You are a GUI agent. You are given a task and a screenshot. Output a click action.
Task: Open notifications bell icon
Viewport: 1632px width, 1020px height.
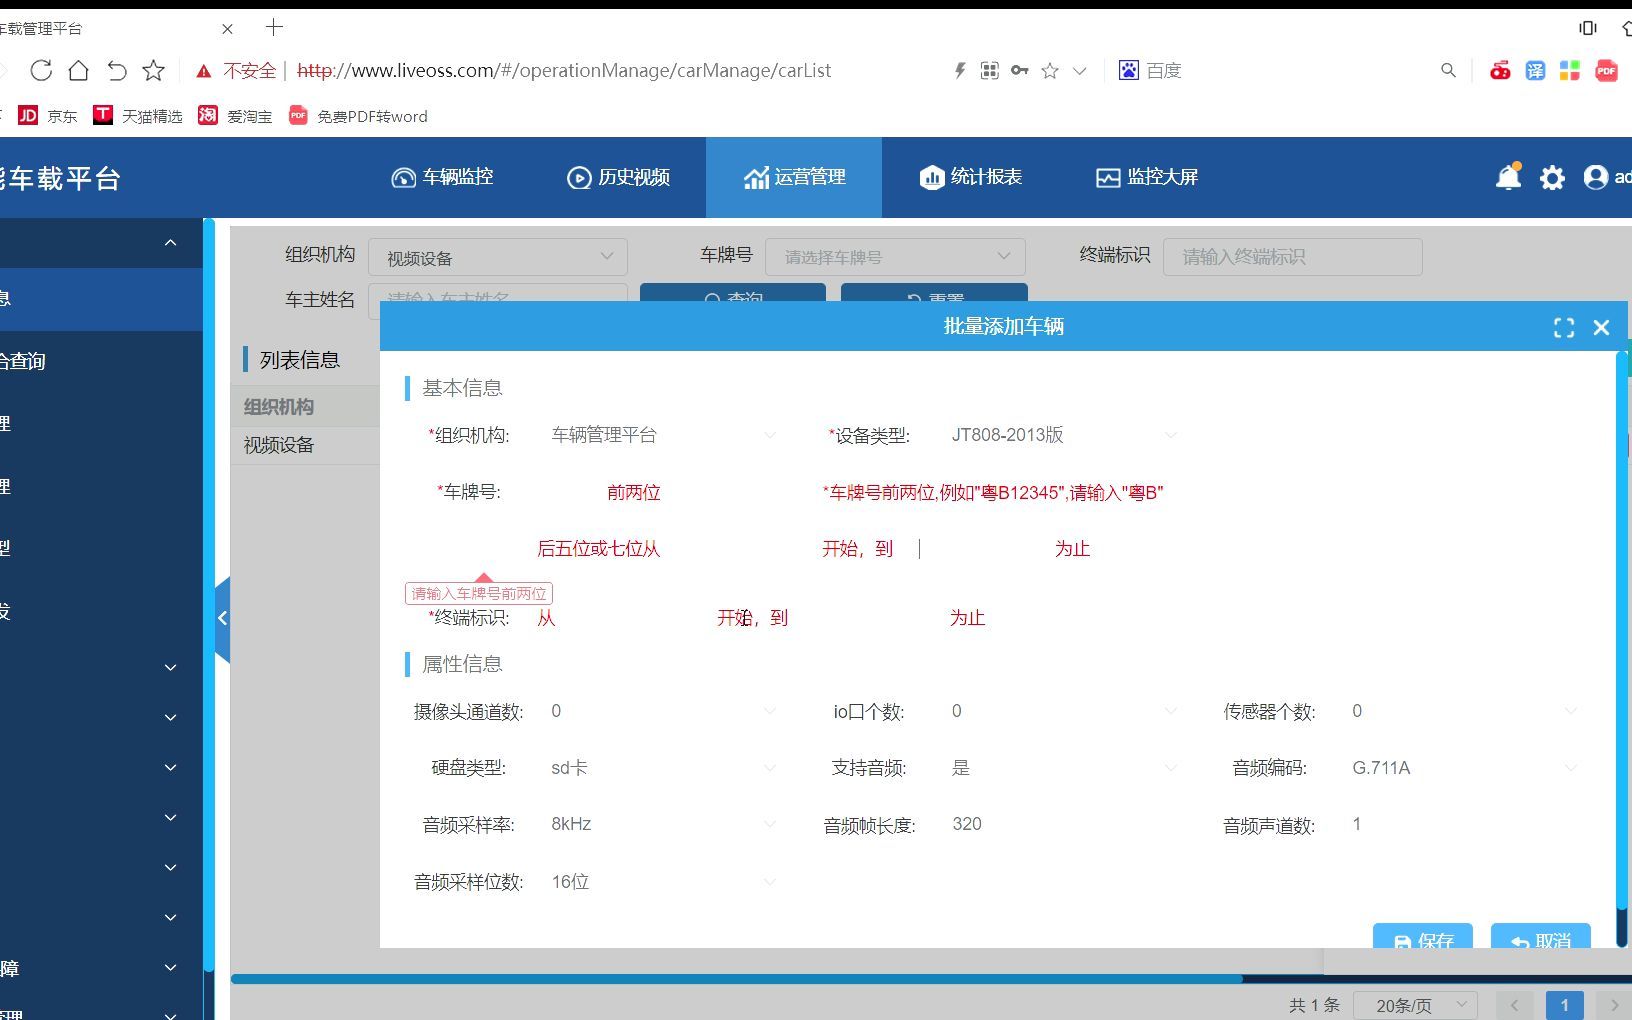(1508, 177)
